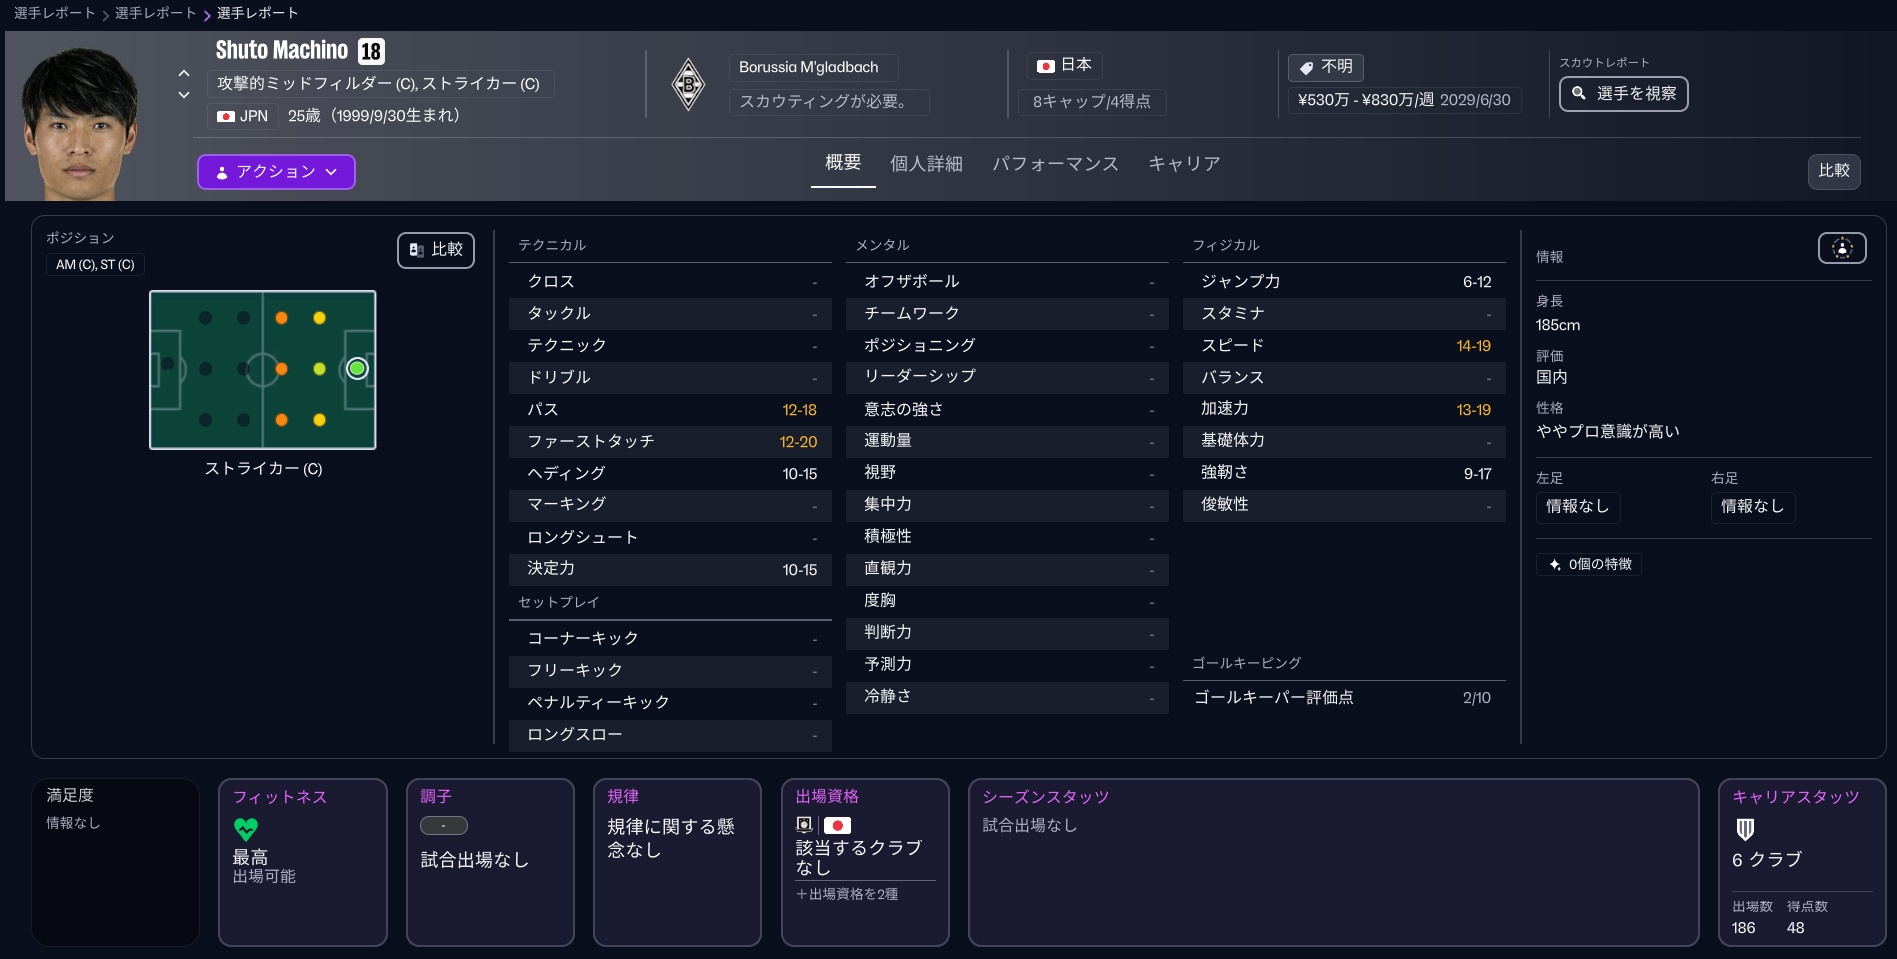This screenshot has width=1897, height=959.
Task: Open the パフォーマンス tab
Action: coord(1055,164)
